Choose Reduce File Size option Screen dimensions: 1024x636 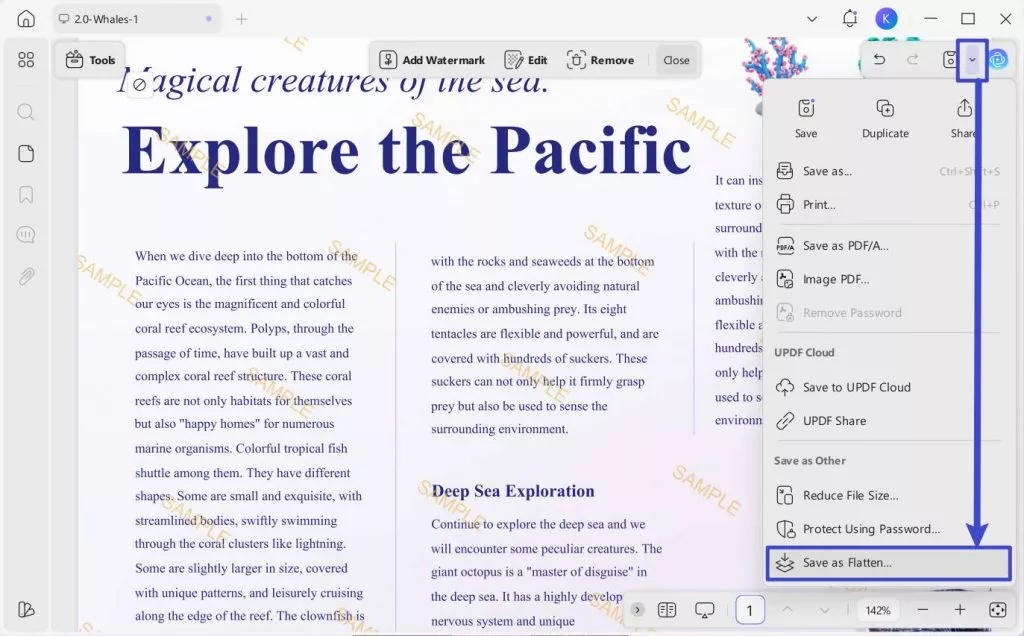pyautogui.click(x=850, y=495)
